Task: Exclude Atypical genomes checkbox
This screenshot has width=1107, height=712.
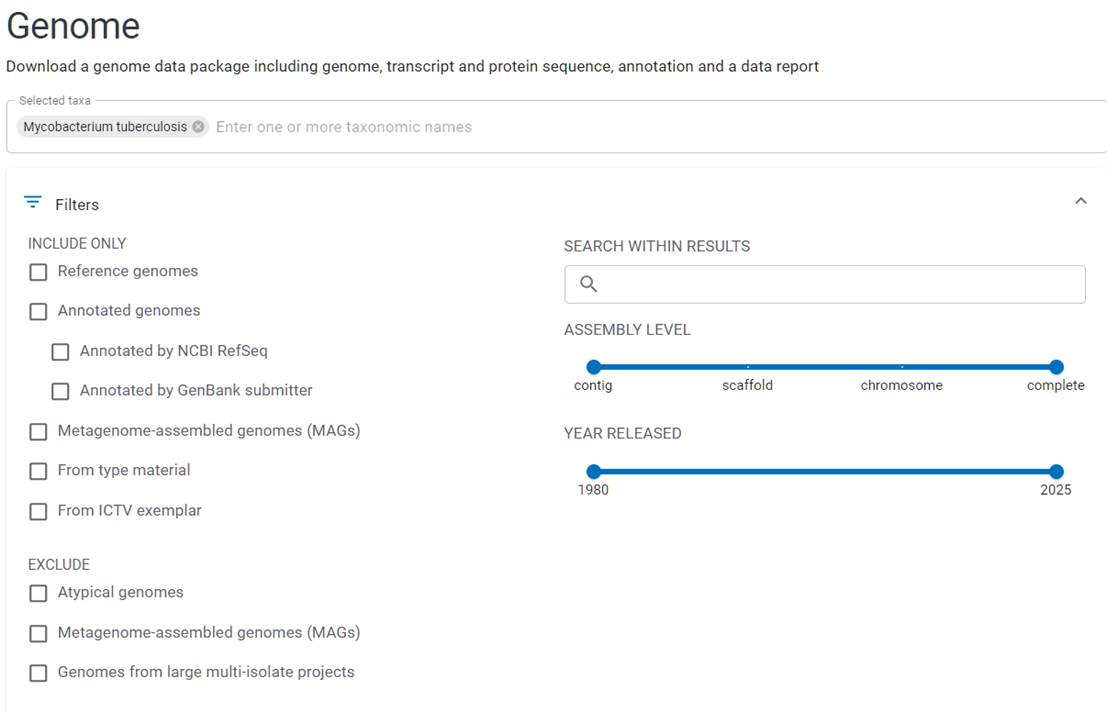Action: pos(38,593)
